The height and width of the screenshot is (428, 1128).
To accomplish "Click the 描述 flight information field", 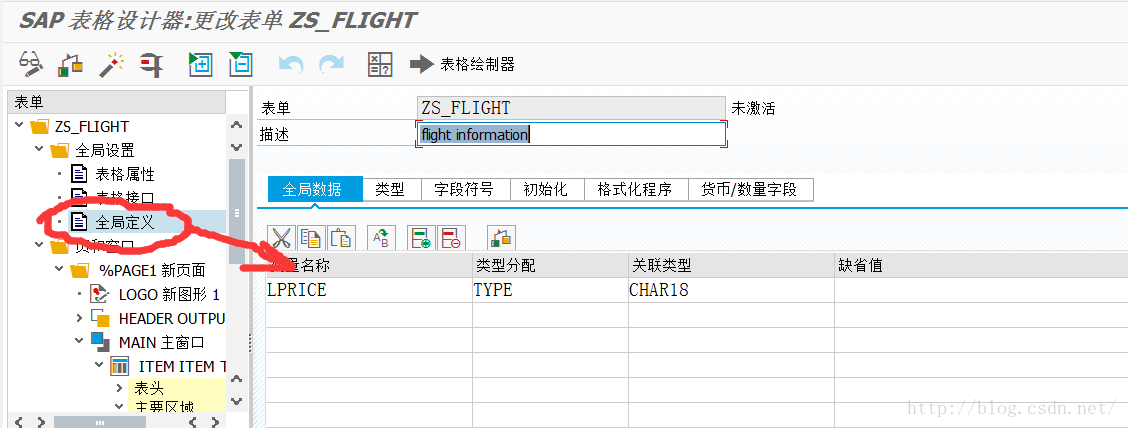I will click(571, 135).
